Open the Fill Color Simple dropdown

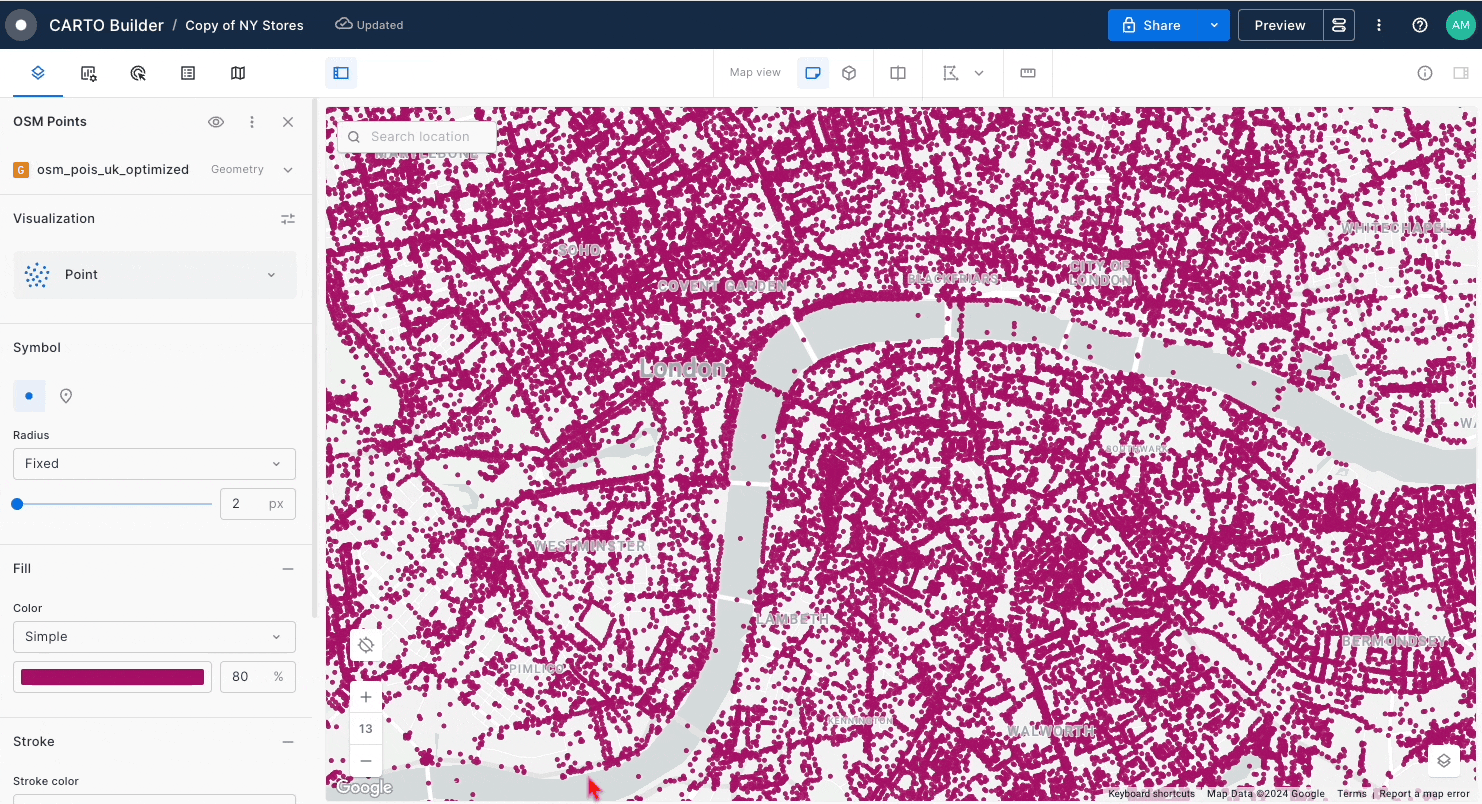point(154,637)
